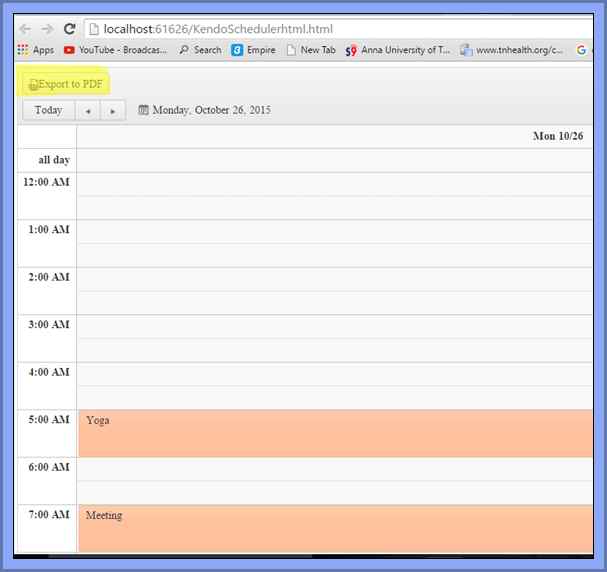Go to the previous day arrow
607x572 pixels.
click(88, 111)
